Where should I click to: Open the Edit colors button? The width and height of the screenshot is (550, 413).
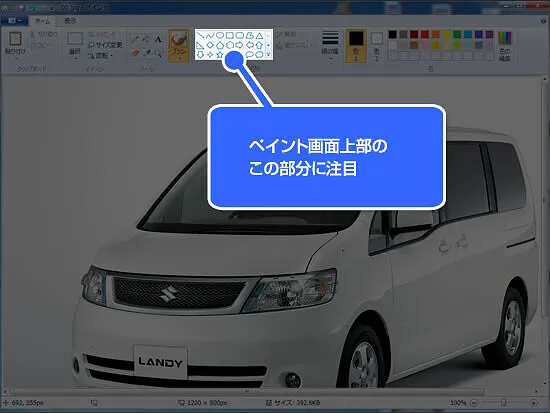pyautogui.click(x=505, y=46)
